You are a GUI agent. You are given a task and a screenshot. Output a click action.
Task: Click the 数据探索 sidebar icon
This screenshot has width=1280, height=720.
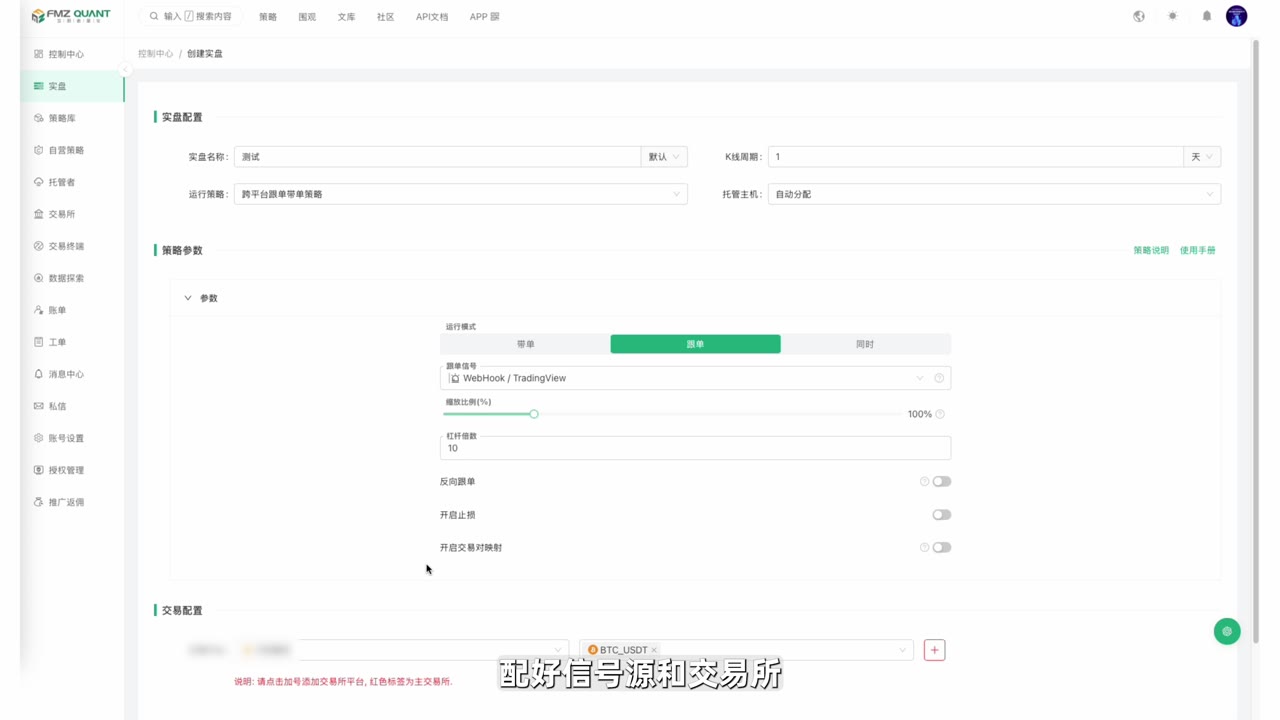39,278
